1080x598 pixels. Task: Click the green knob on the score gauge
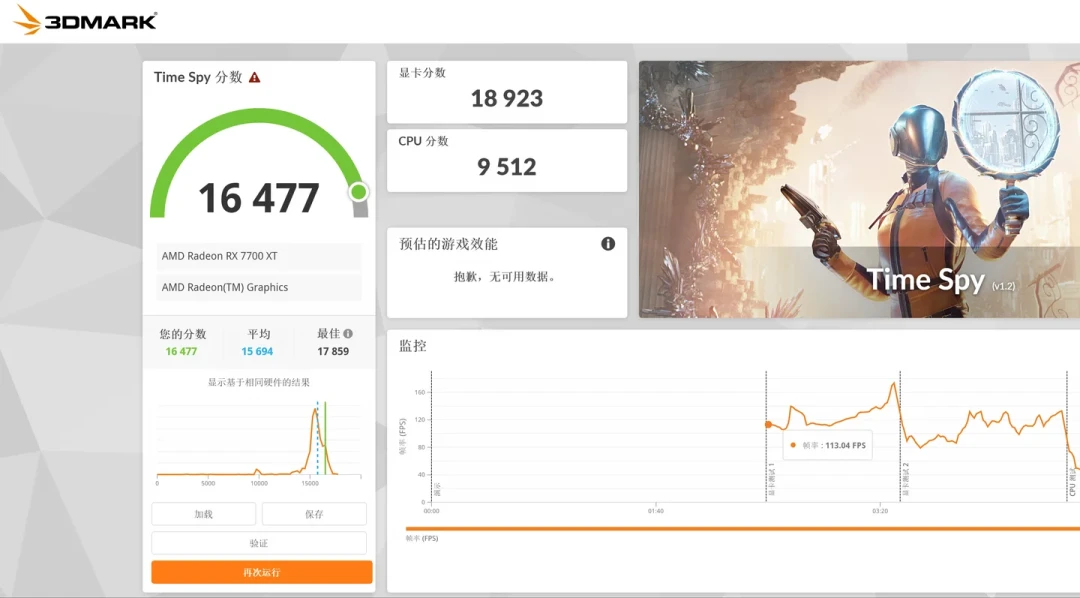358,192
